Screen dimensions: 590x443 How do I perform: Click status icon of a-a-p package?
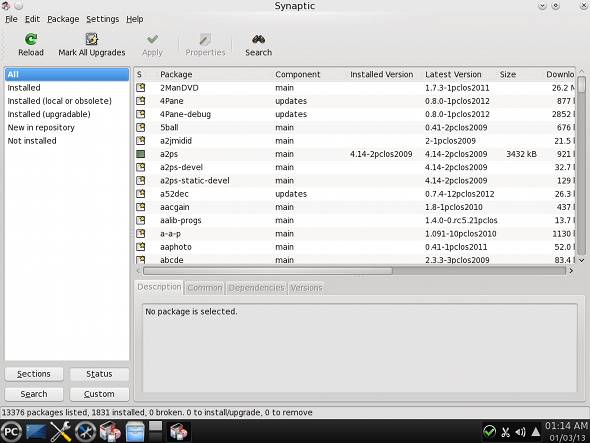pyautogui.click(x=141, y=234)
